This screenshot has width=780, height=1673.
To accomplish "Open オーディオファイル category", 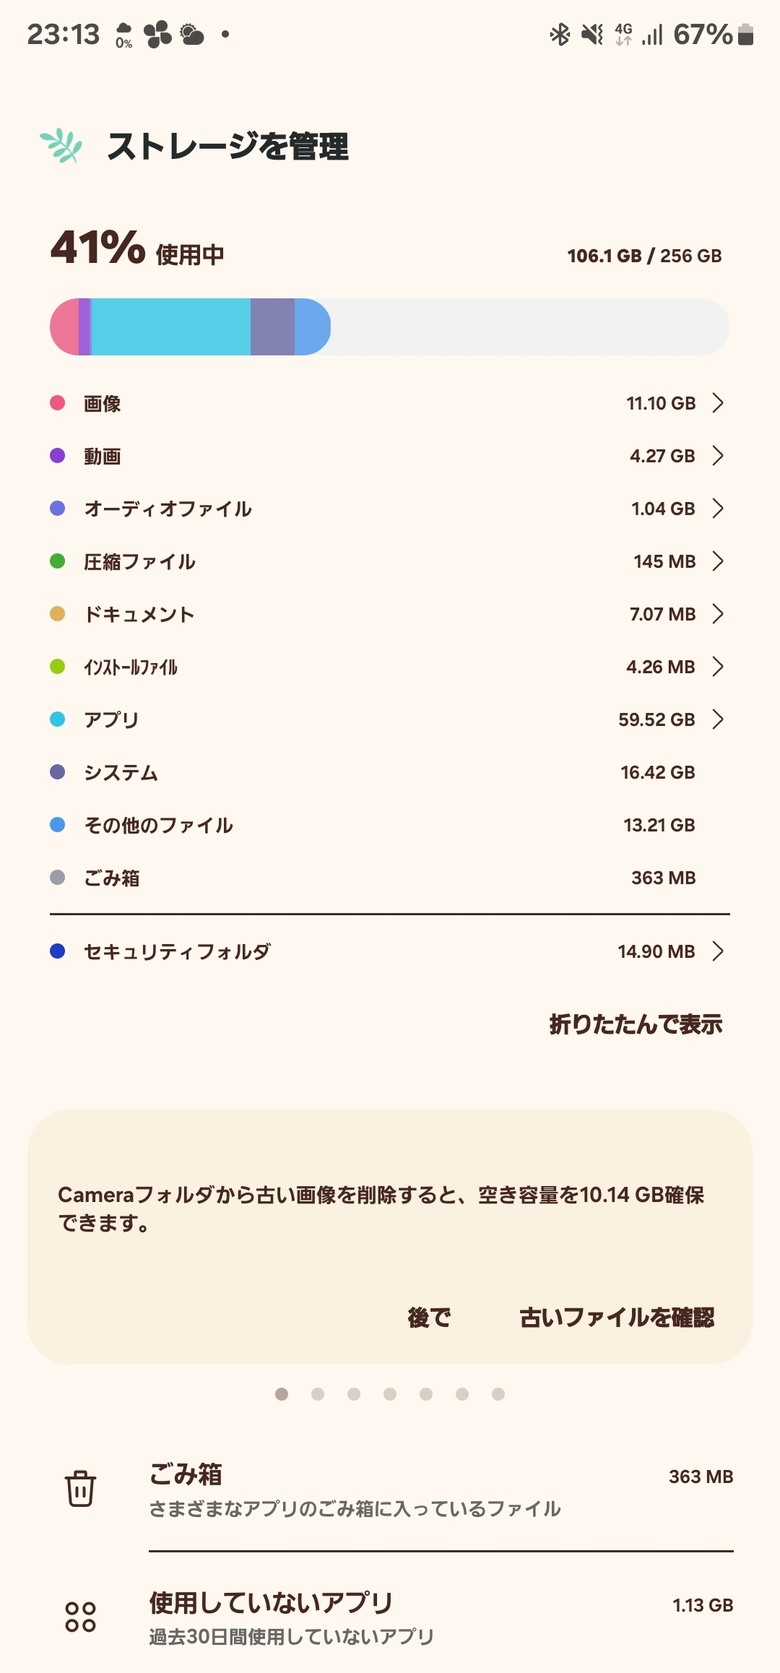I will pyautogui.click(x=390, y=508).
